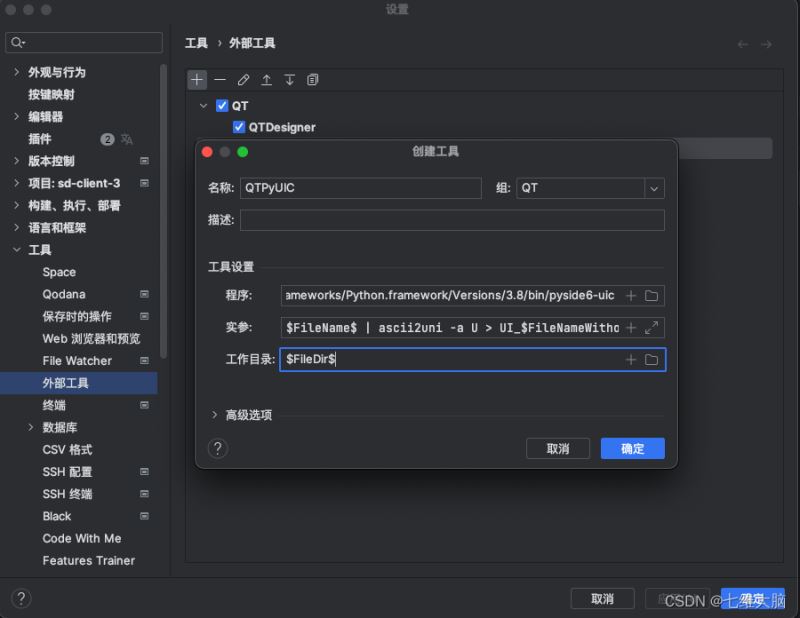Click the search magnifier icon in settings

coord(17,42)
